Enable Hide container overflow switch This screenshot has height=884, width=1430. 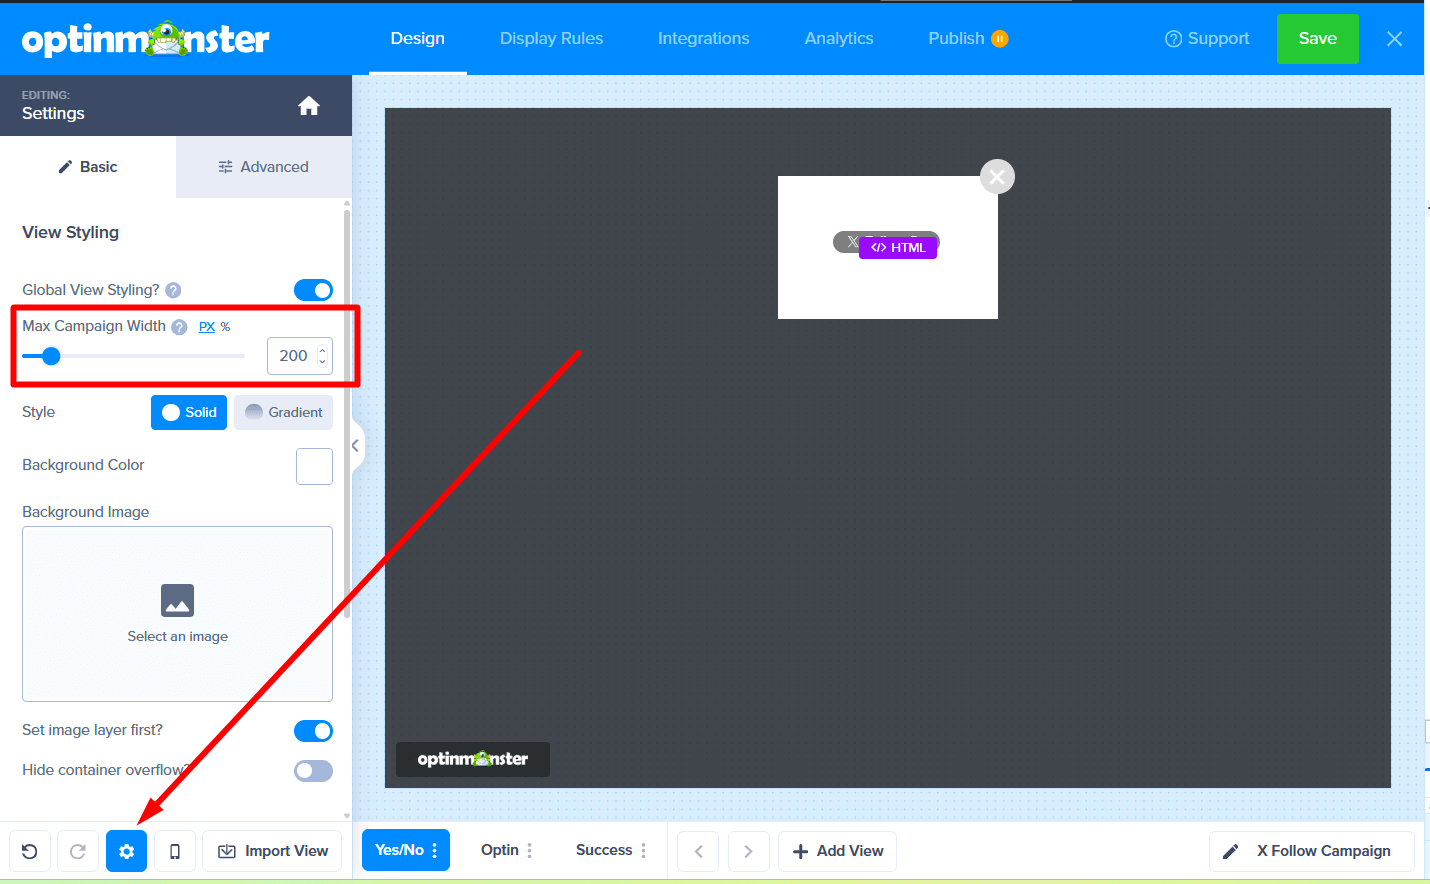[x=313, y=771]
